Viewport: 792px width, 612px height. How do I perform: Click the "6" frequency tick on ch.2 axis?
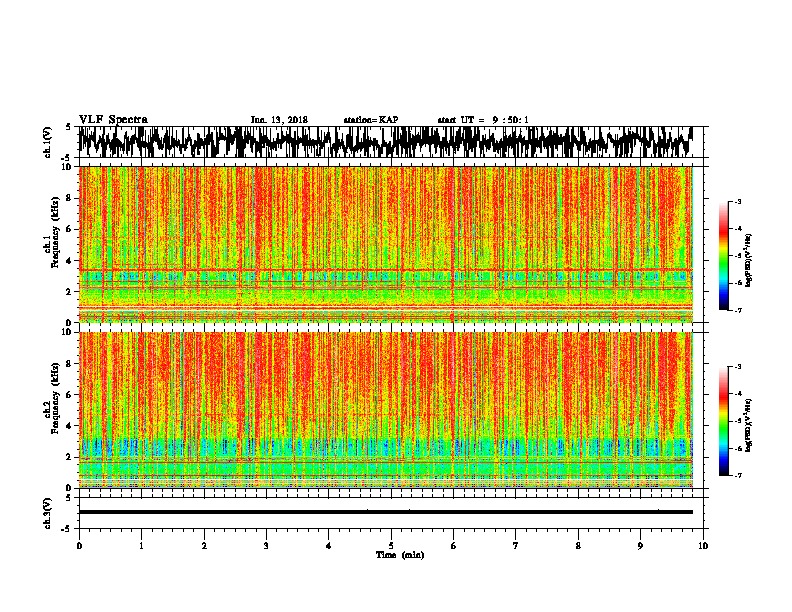tap(70, 395)
